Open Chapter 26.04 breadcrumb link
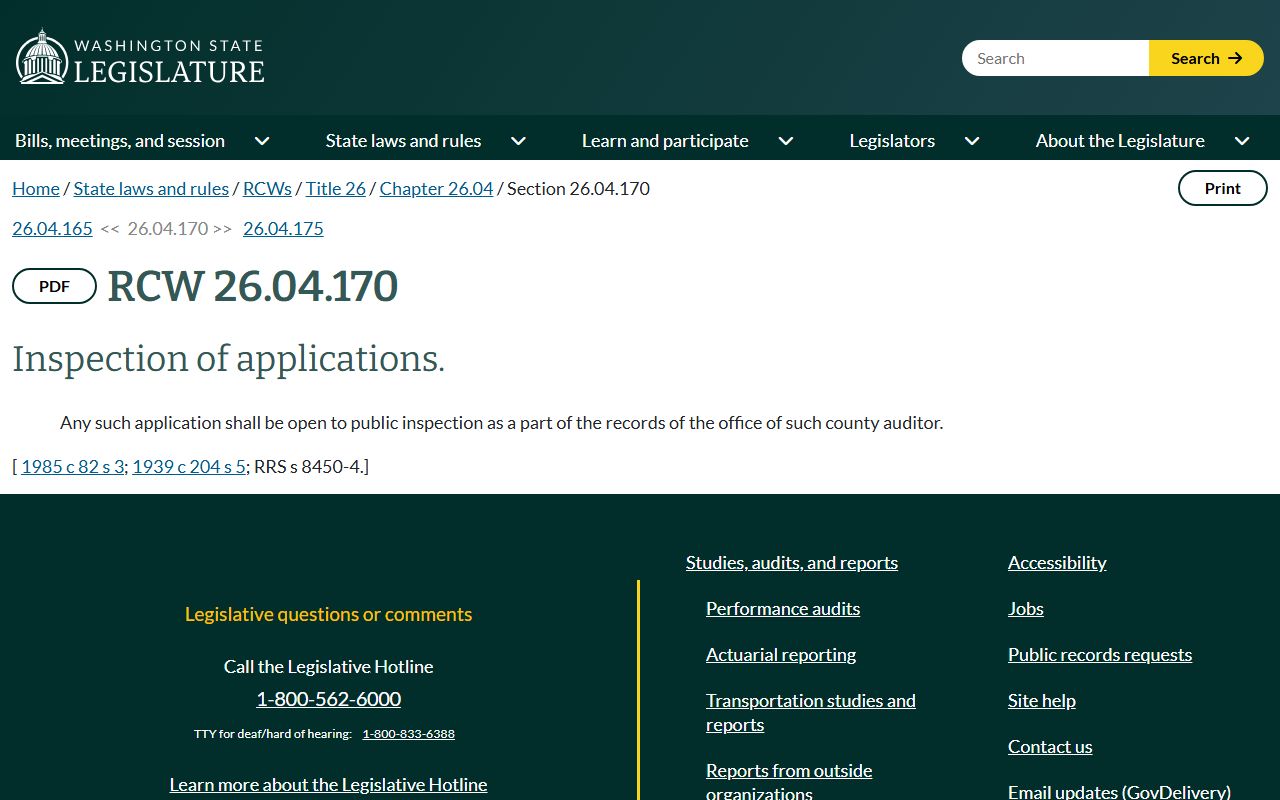 [x=436, y=188]
